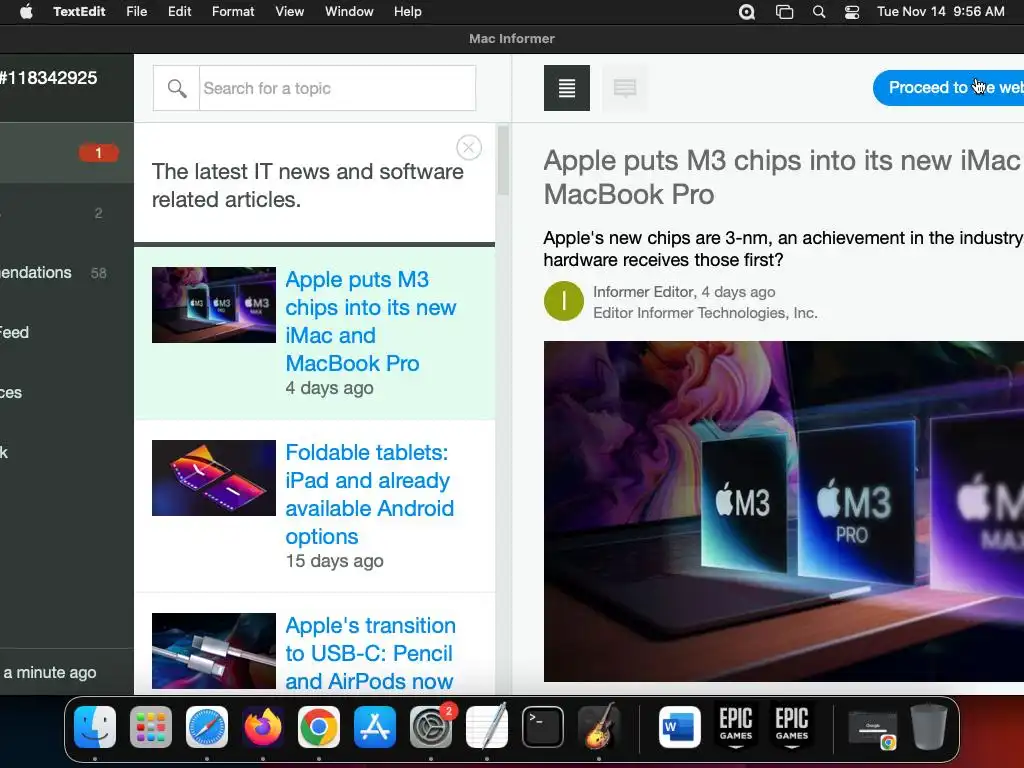
Task: Click the date and time in menu bar
Action: coord(940,12)
